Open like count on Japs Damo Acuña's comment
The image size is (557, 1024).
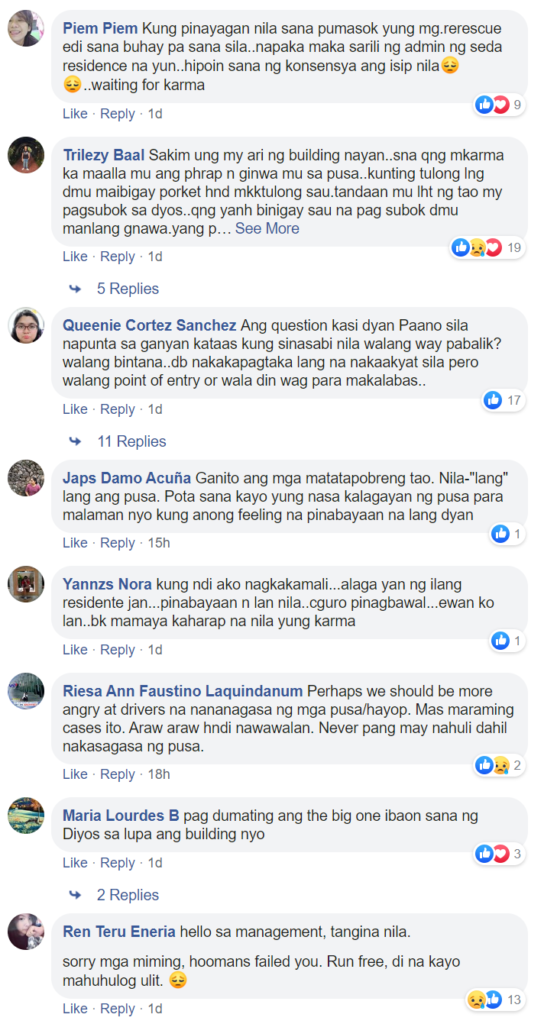tap(508, 534)
